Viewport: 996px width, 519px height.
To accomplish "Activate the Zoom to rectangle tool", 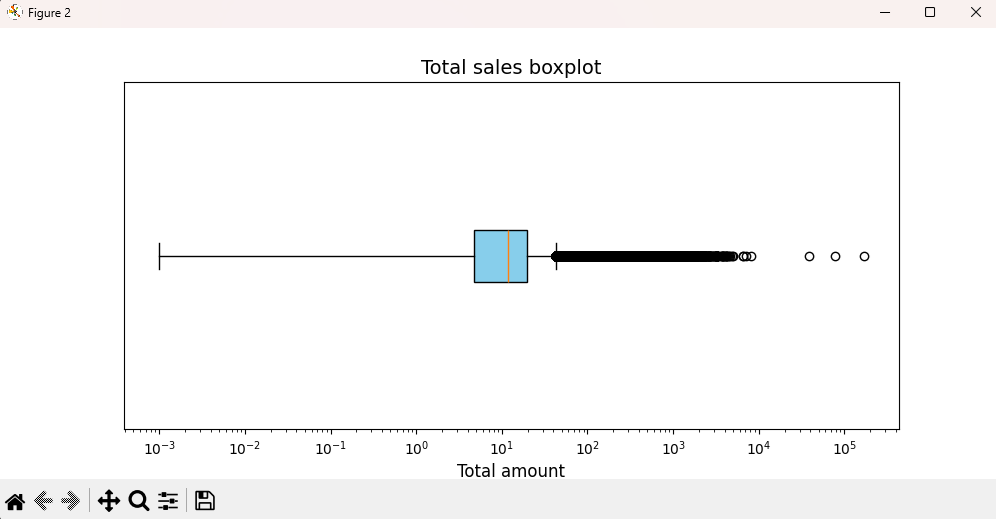I will [x=138, y=501].
